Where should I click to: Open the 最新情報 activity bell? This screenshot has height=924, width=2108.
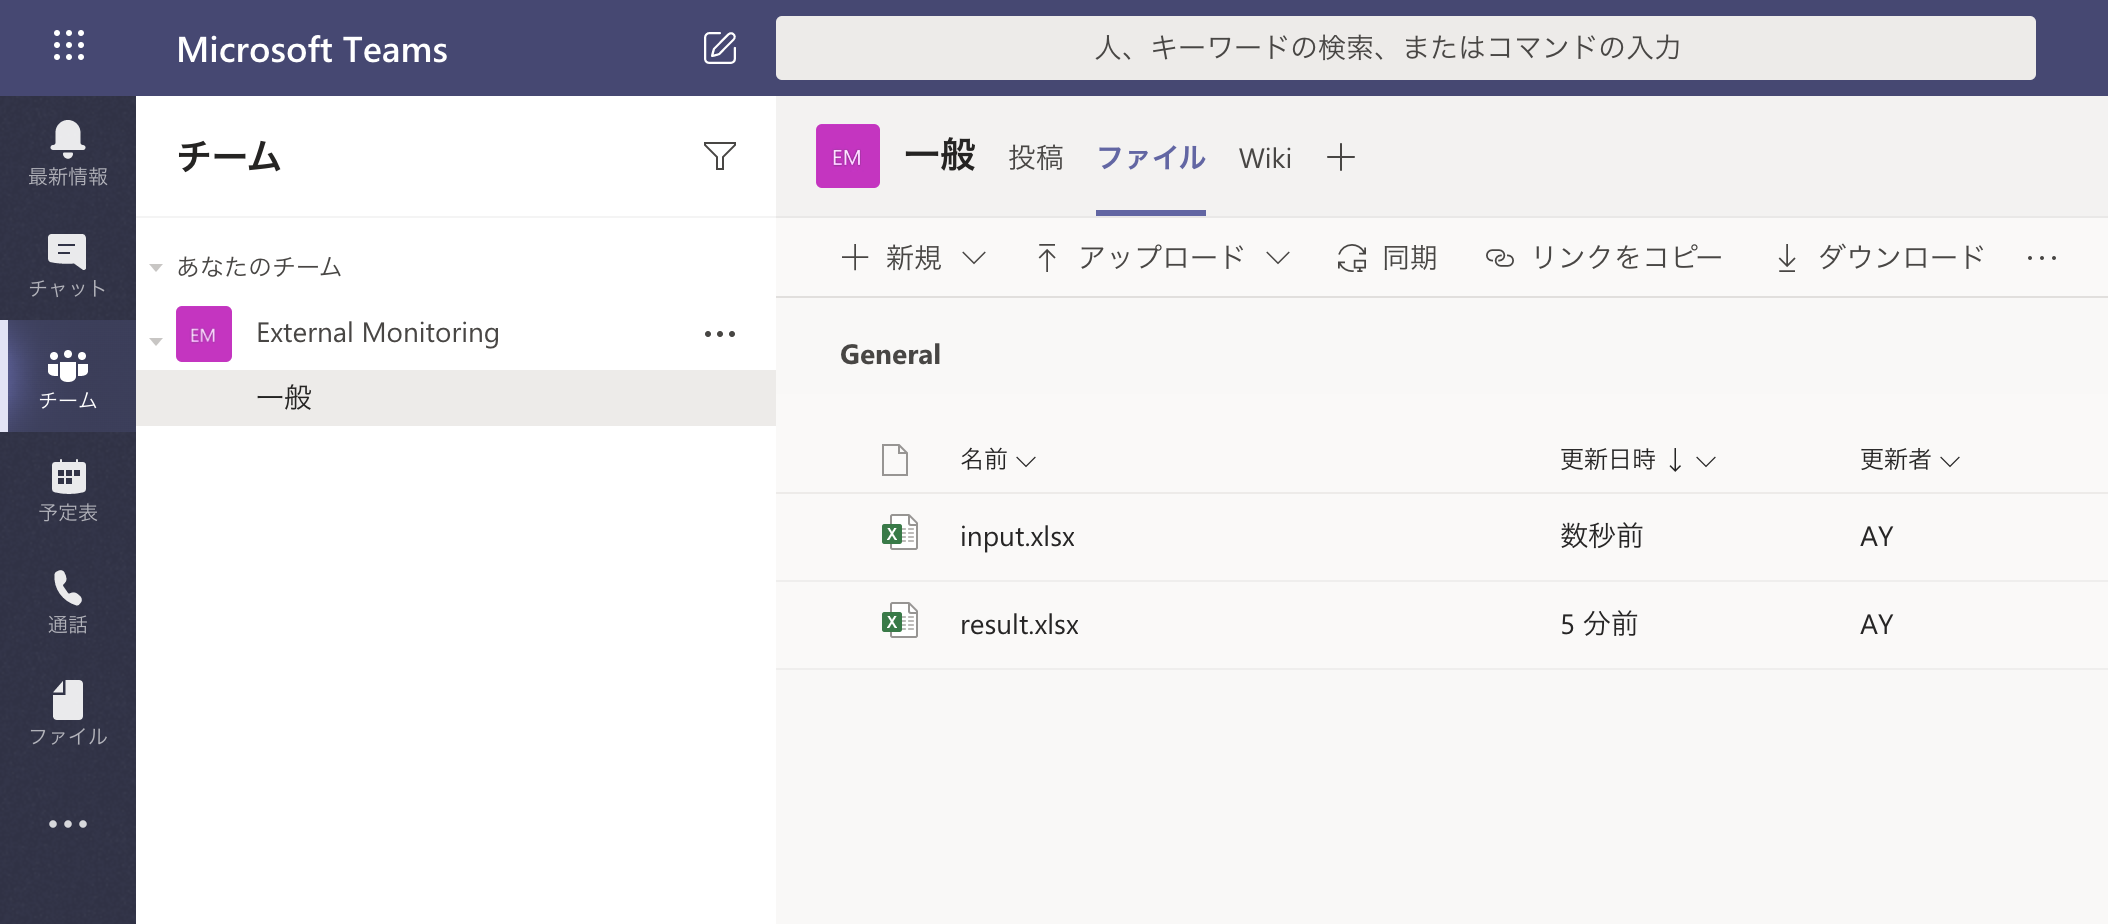(68, 153)
